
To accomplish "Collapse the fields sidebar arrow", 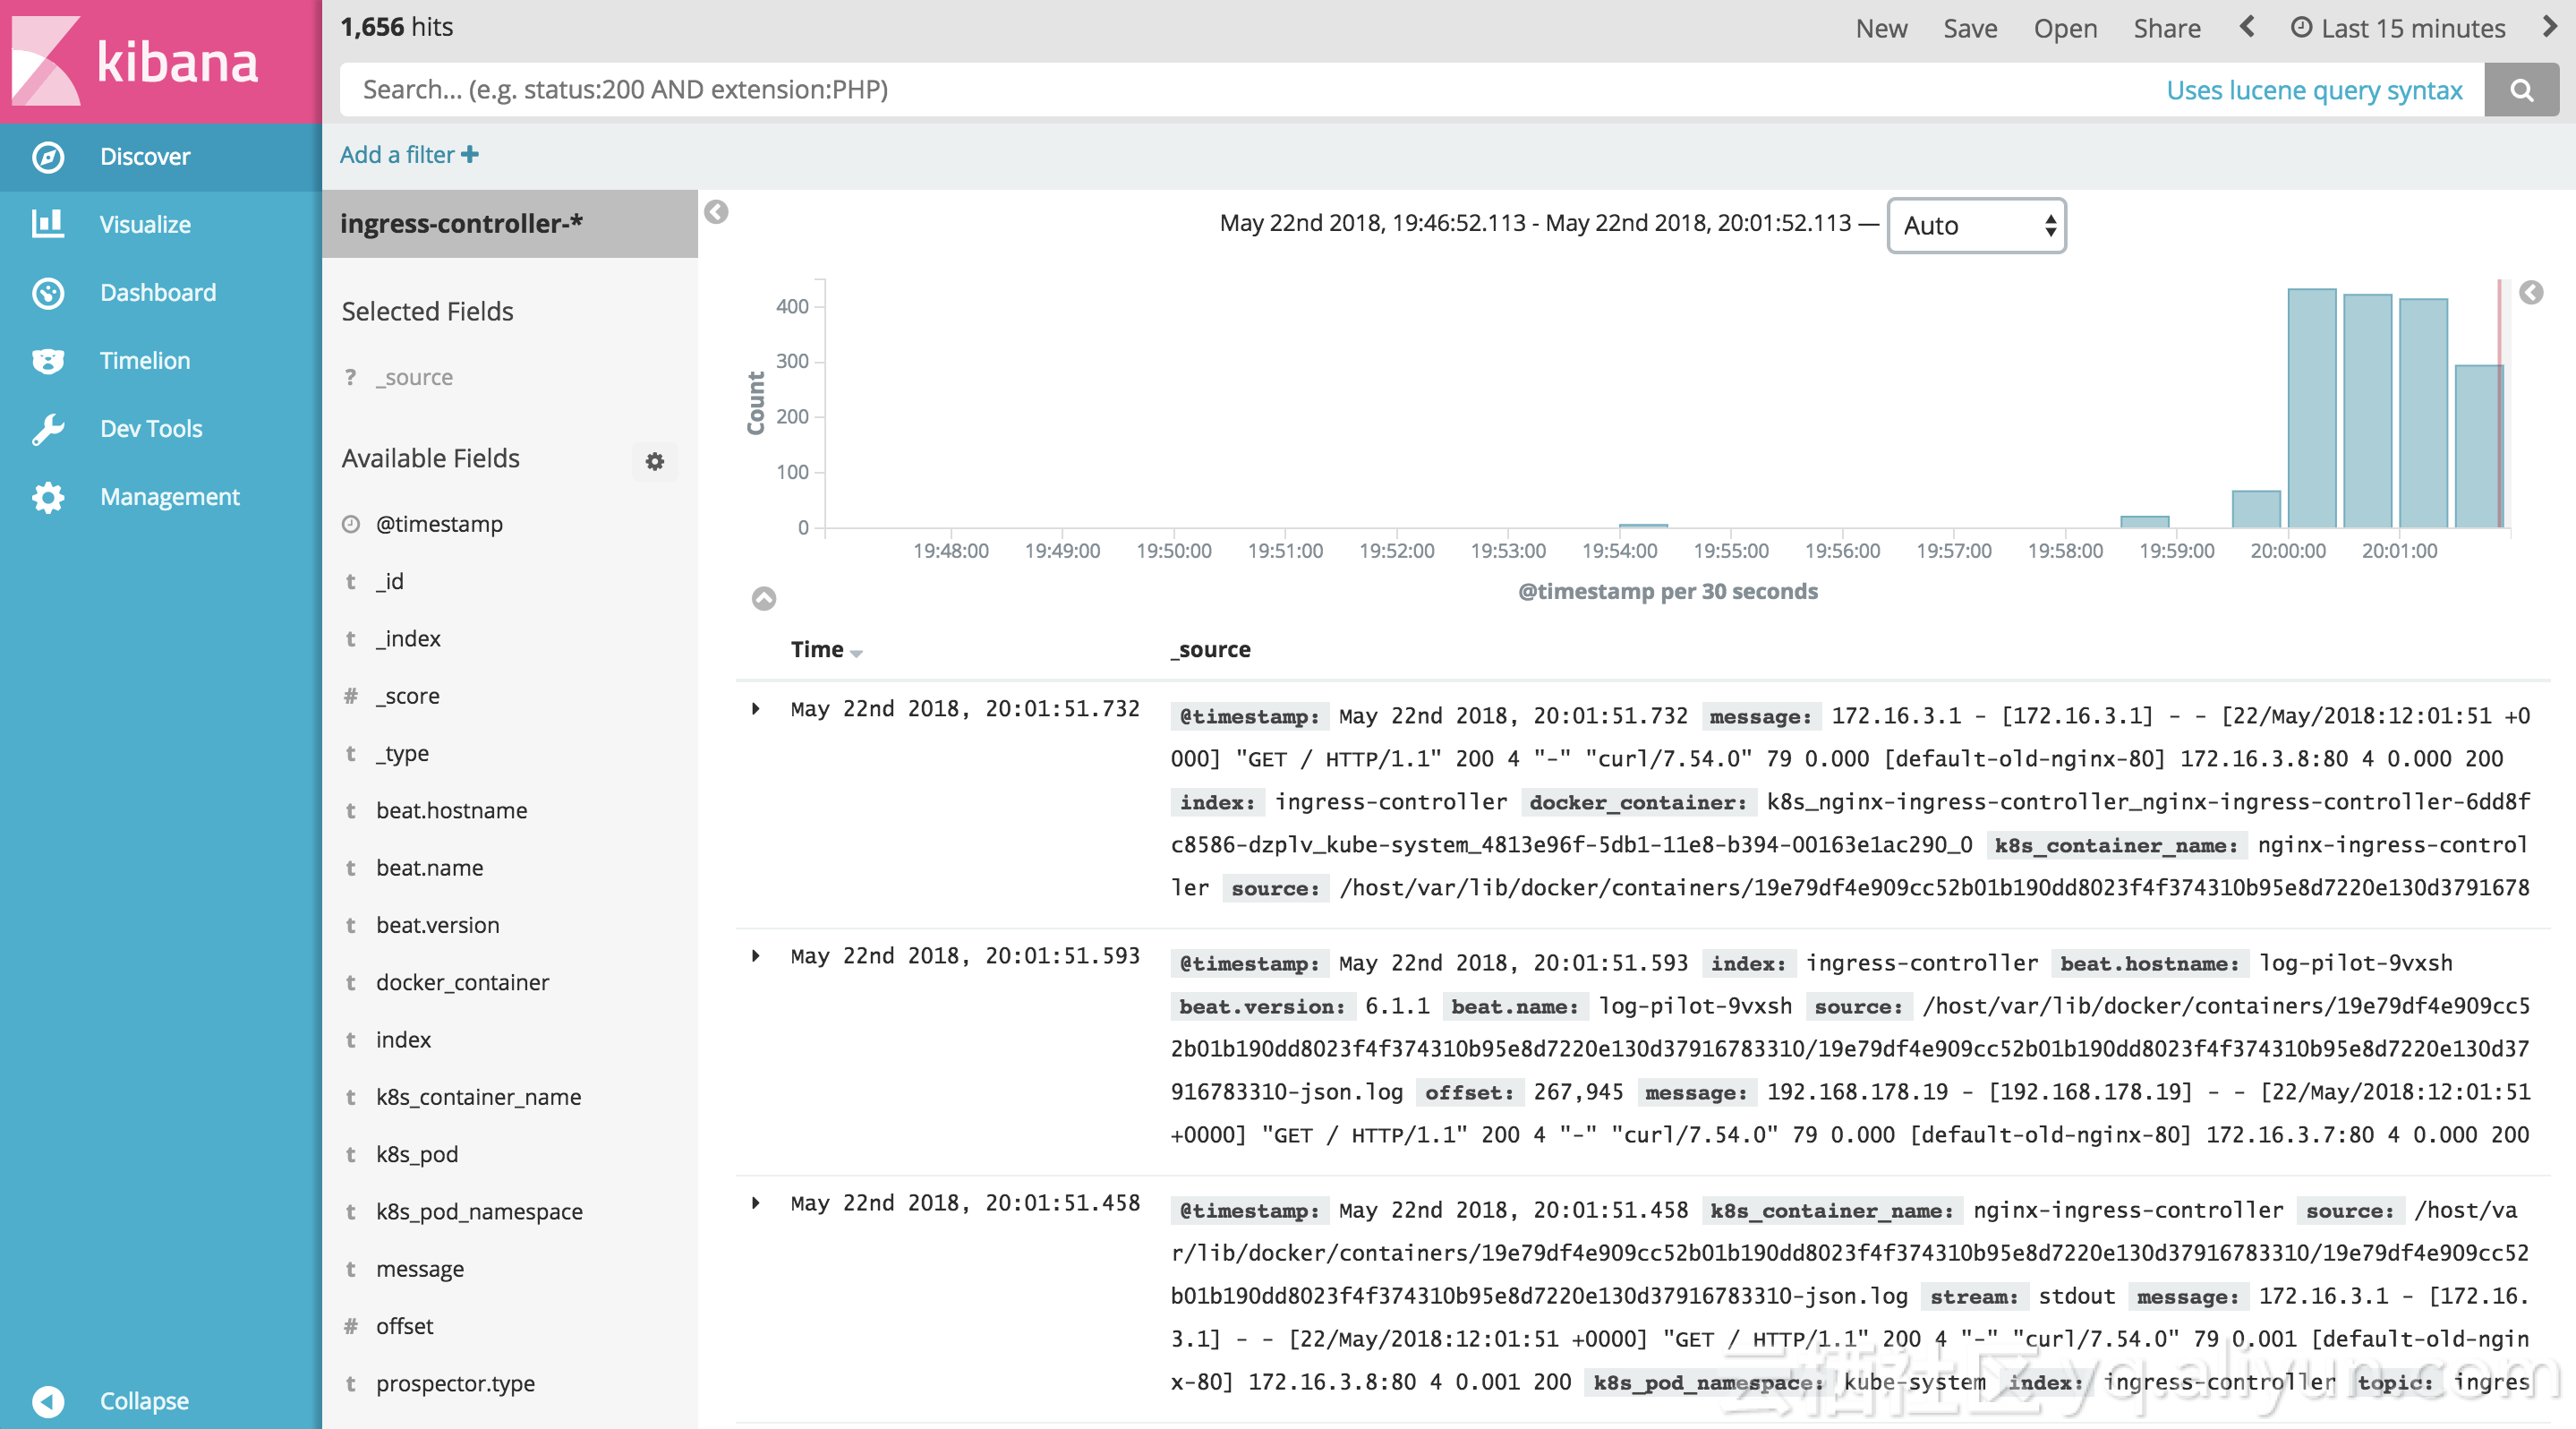I will tap(716, 212).
